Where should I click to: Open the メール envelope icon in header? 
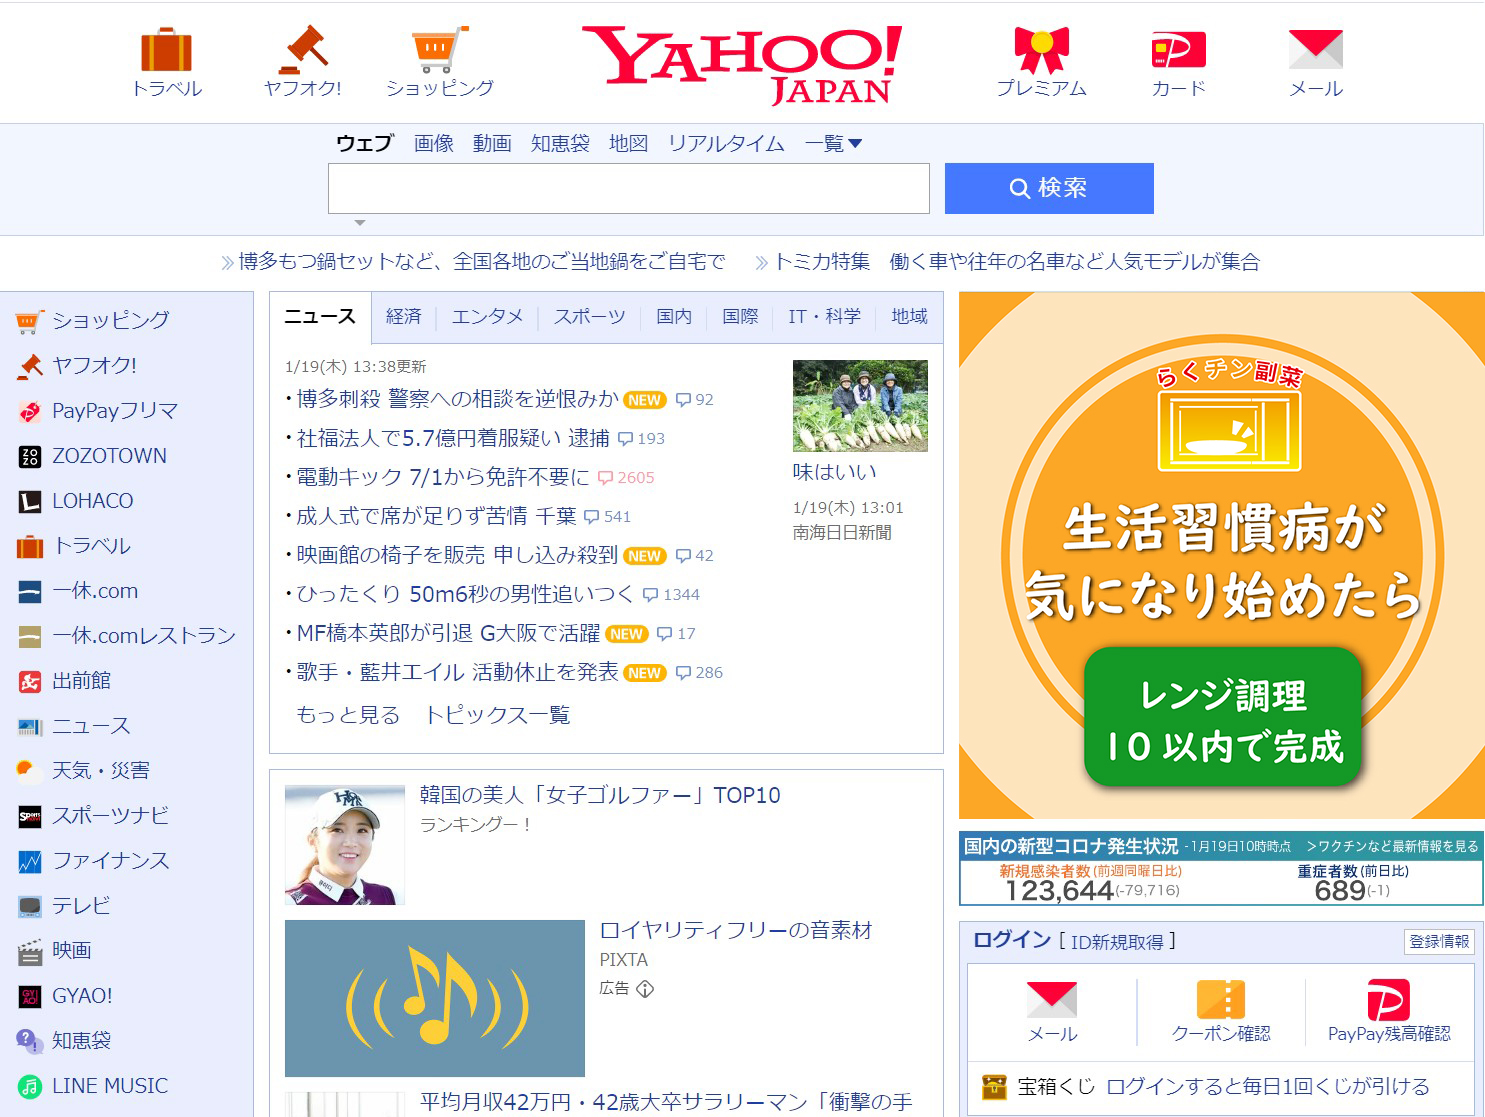pyautogui.click(x=1315, y=50)
